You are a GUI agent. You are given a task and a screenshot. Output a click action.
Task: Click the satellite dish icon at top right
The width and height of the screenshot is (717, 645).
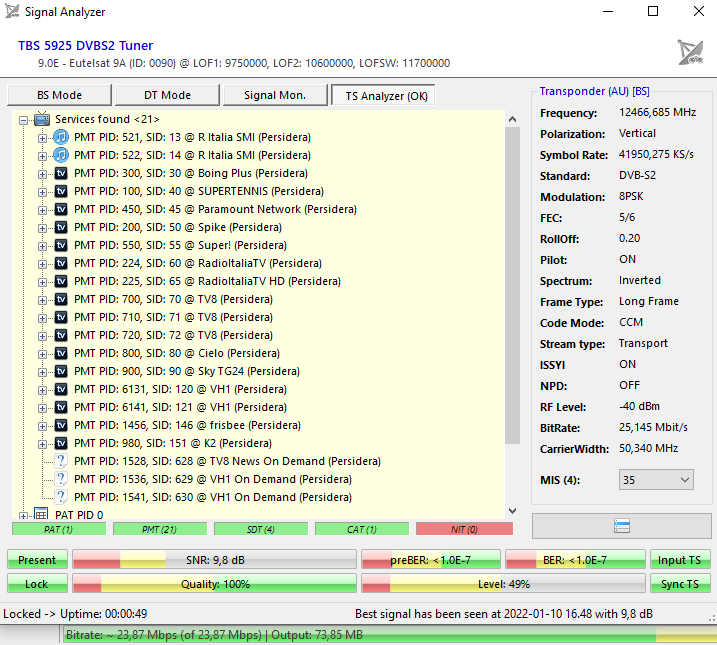[x=690, y=52]
